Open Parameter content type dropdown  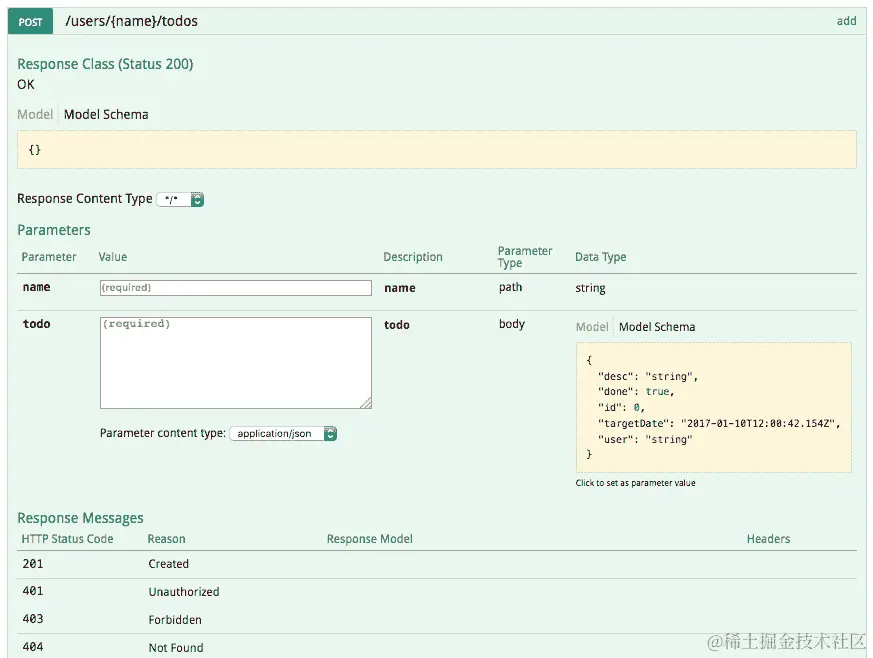point(283,434)
